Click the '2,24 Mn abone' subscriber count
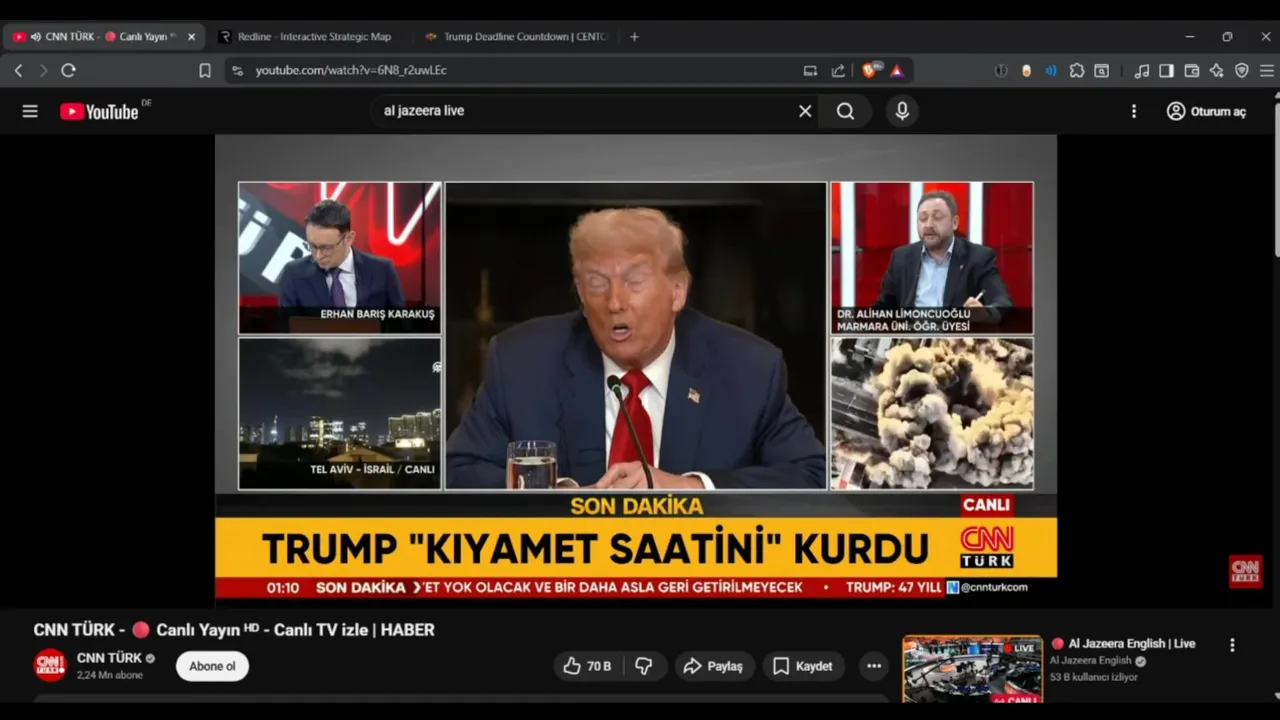The image size is (1280, 720). point(110,676)
